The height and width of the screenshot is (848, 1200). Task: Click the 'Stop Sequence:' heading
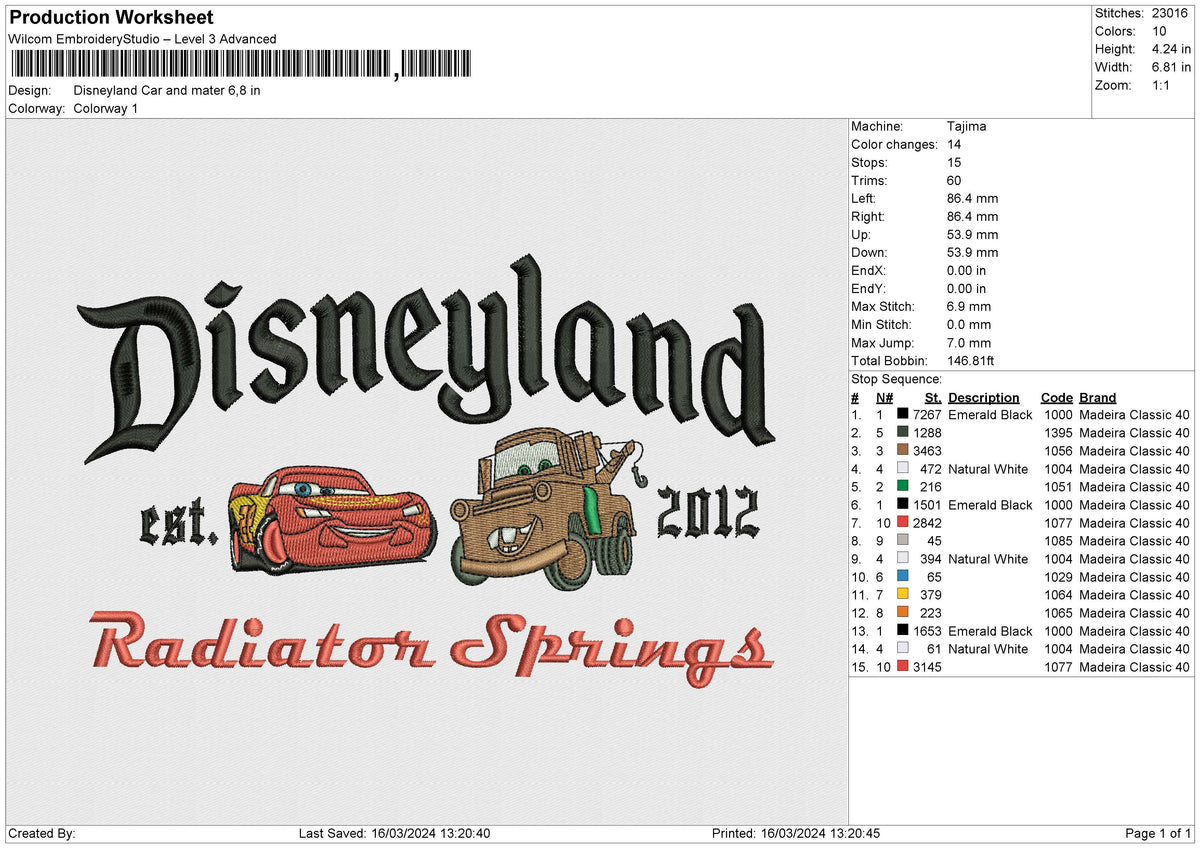(896, 379)
